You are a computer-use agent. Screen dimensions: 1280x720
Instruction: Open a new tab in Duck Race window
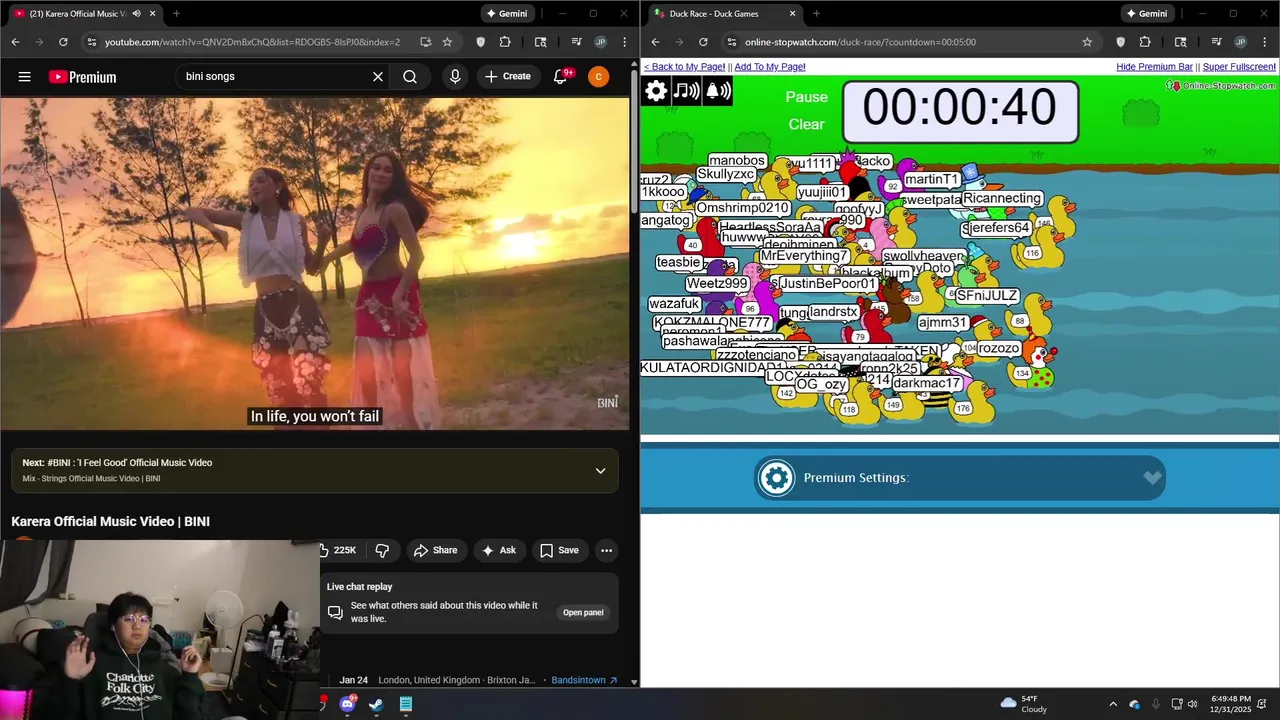point(816,14)
